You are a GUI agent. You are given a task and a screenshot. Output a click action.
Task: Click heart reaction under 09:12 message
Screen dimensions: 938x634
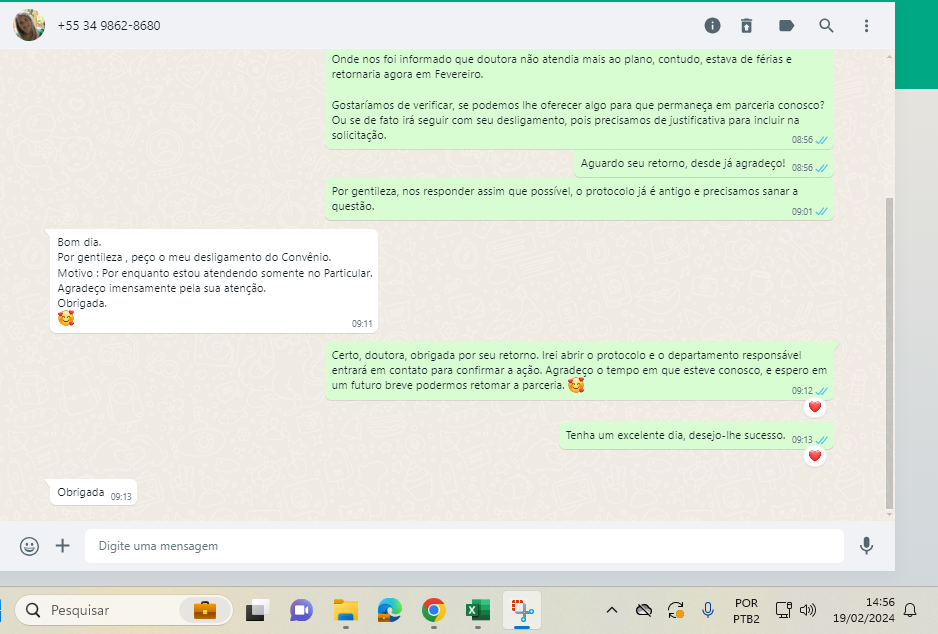click(815, 407)
